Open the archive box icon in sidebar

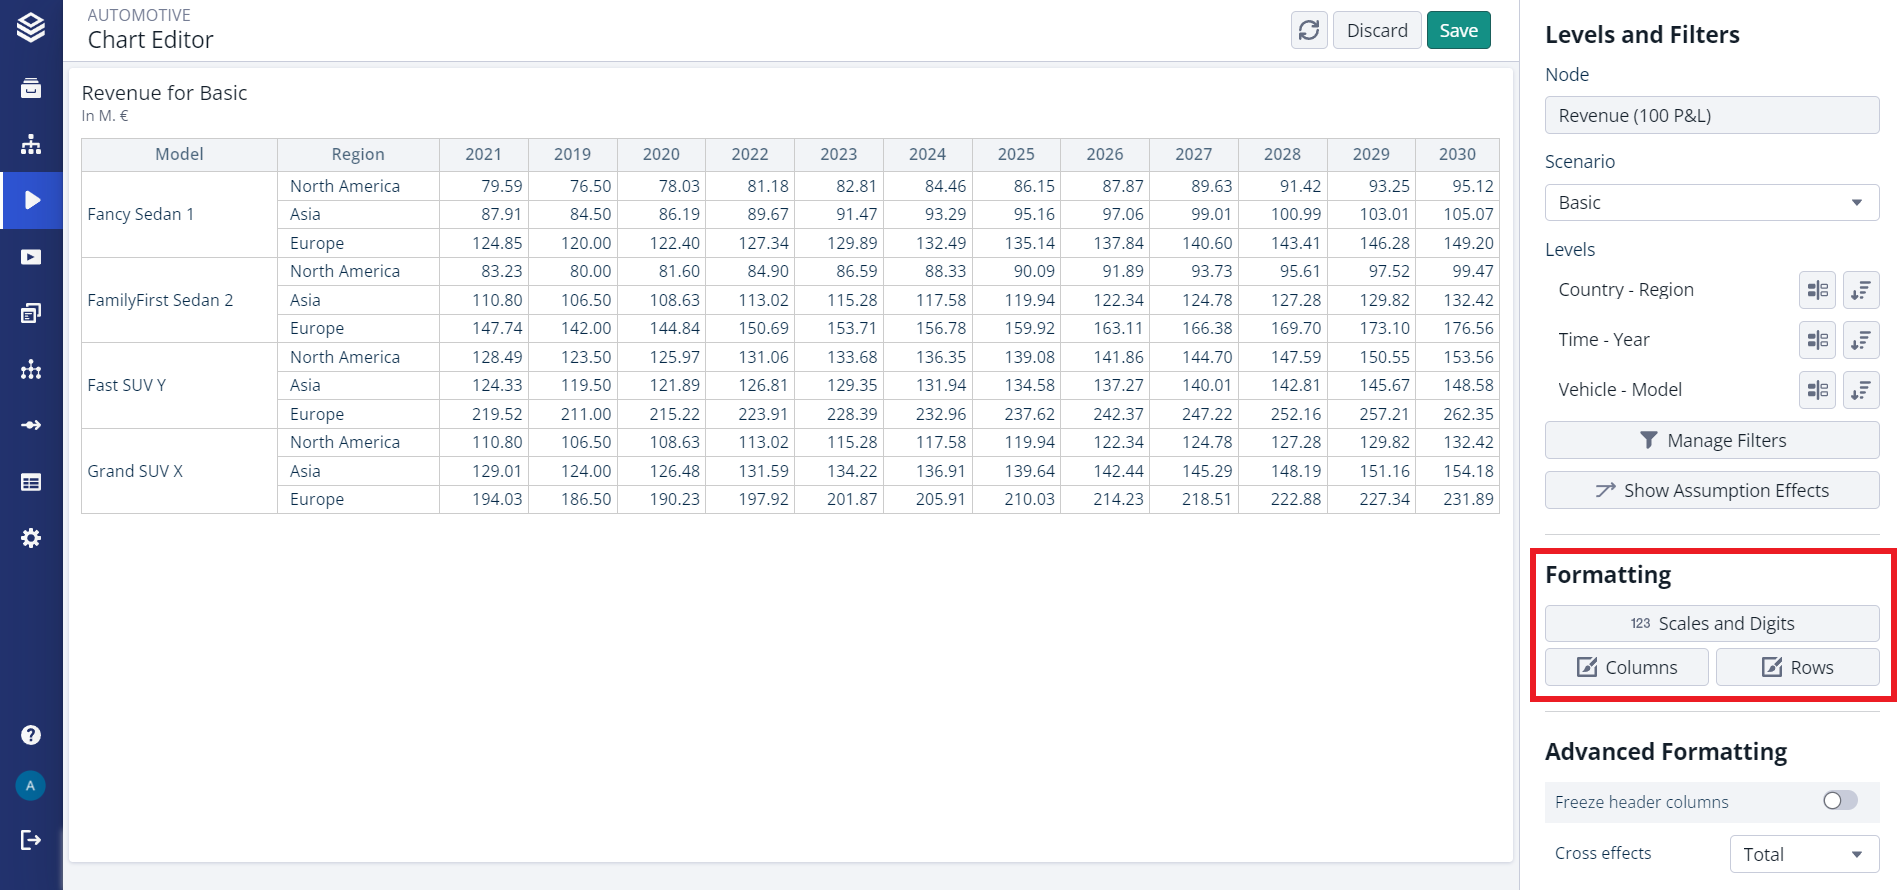coord(31,88)
